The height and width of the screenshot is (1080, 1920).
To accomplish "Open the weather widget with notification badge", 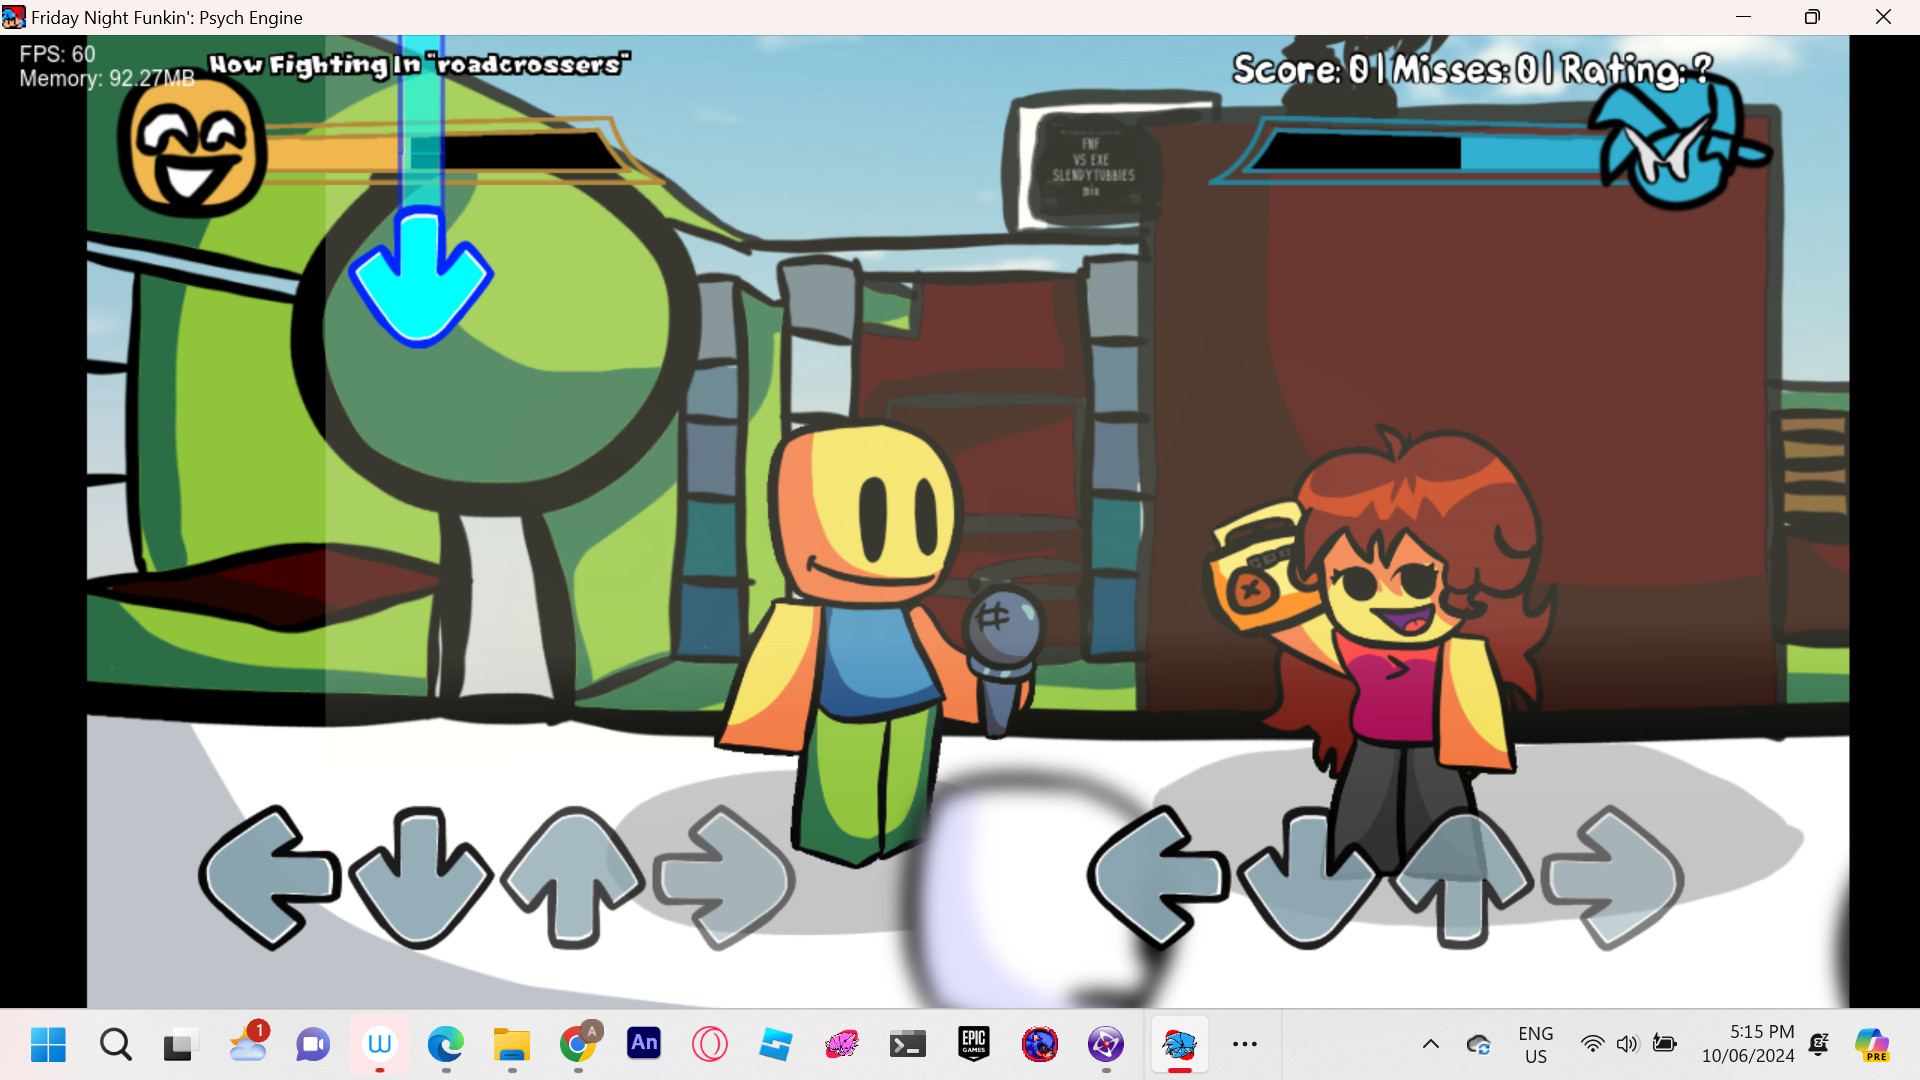I will pyautogui.click(x=247, y=1044).
